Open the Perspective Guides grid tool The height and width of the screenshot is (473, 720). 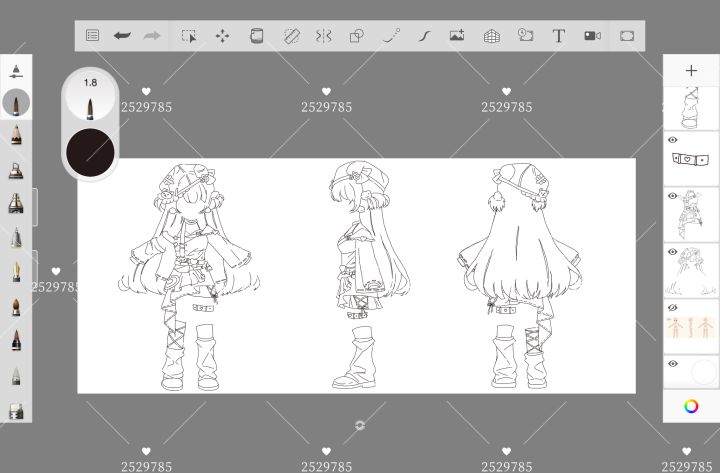[492, 36]
